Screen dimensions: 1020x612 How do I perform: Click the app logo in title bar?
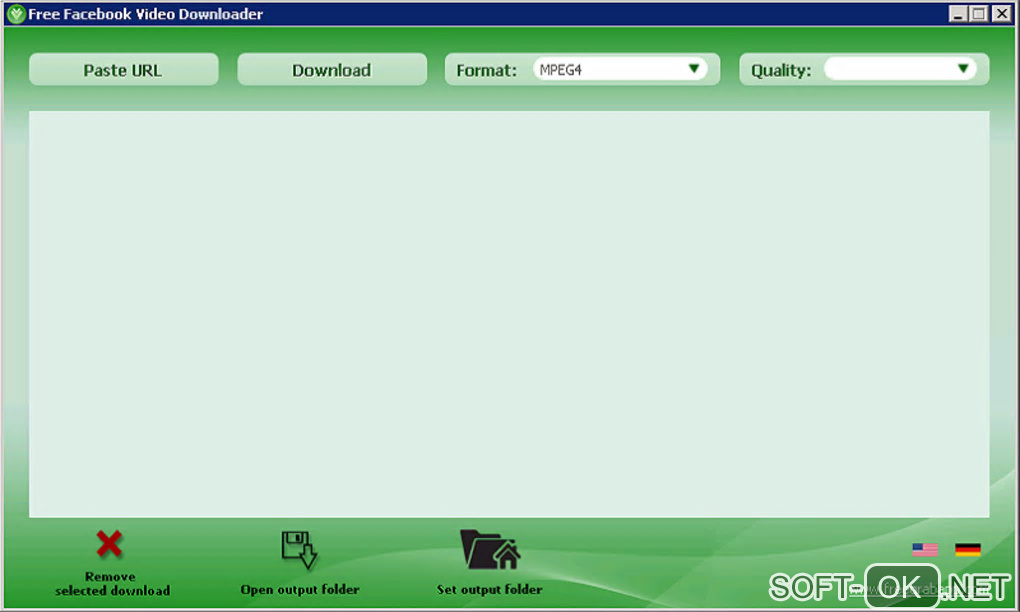click(x=16, y=14)
